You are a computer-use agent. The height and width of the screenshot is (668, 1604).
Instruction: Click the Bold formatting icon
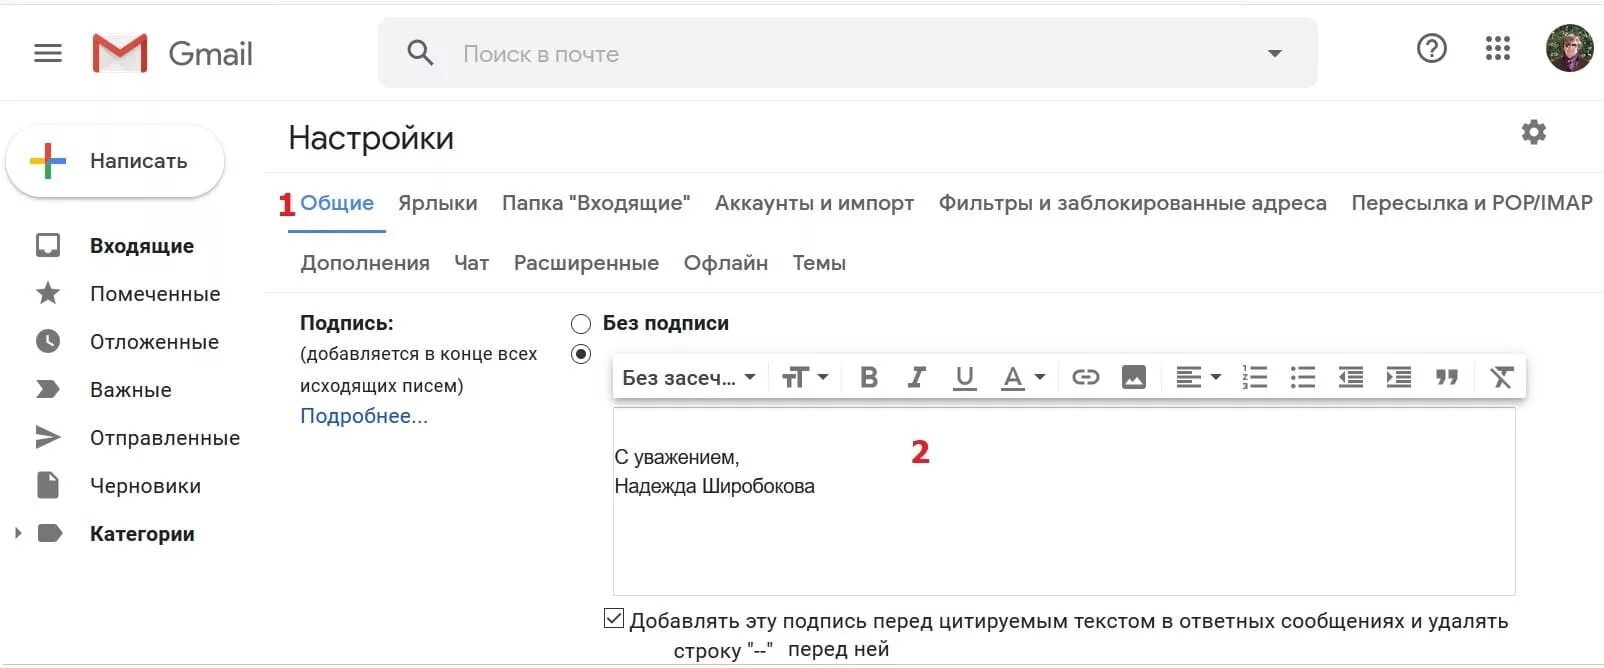(x=869, y=377)
